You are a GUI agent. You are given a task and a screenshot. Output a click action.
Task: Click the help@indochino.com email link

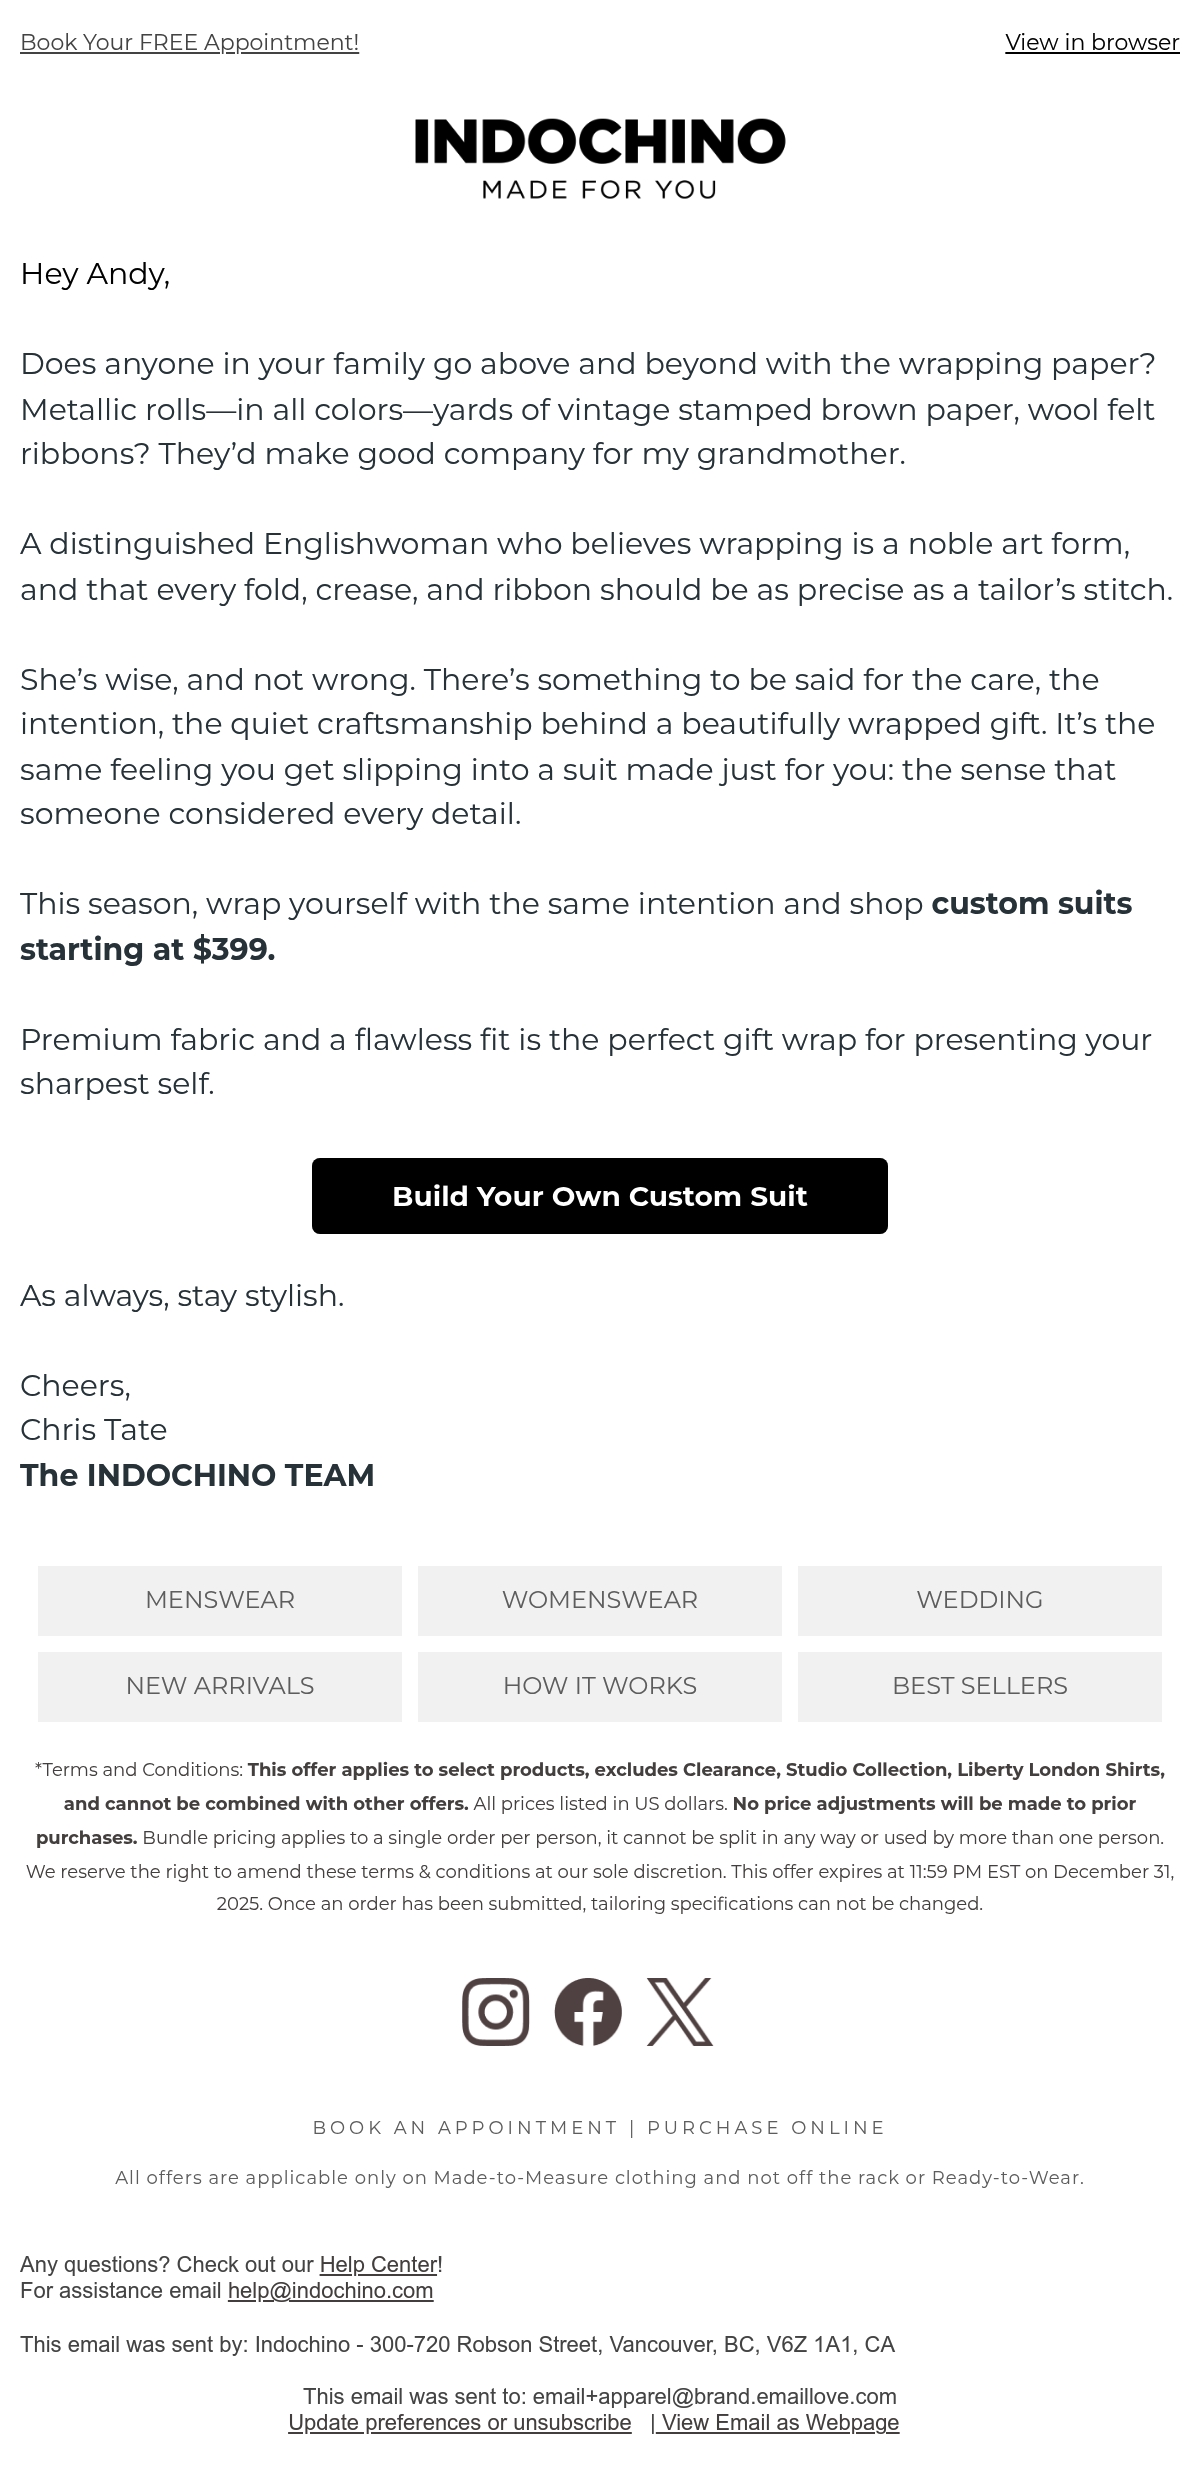click(x=330, y=2291)
